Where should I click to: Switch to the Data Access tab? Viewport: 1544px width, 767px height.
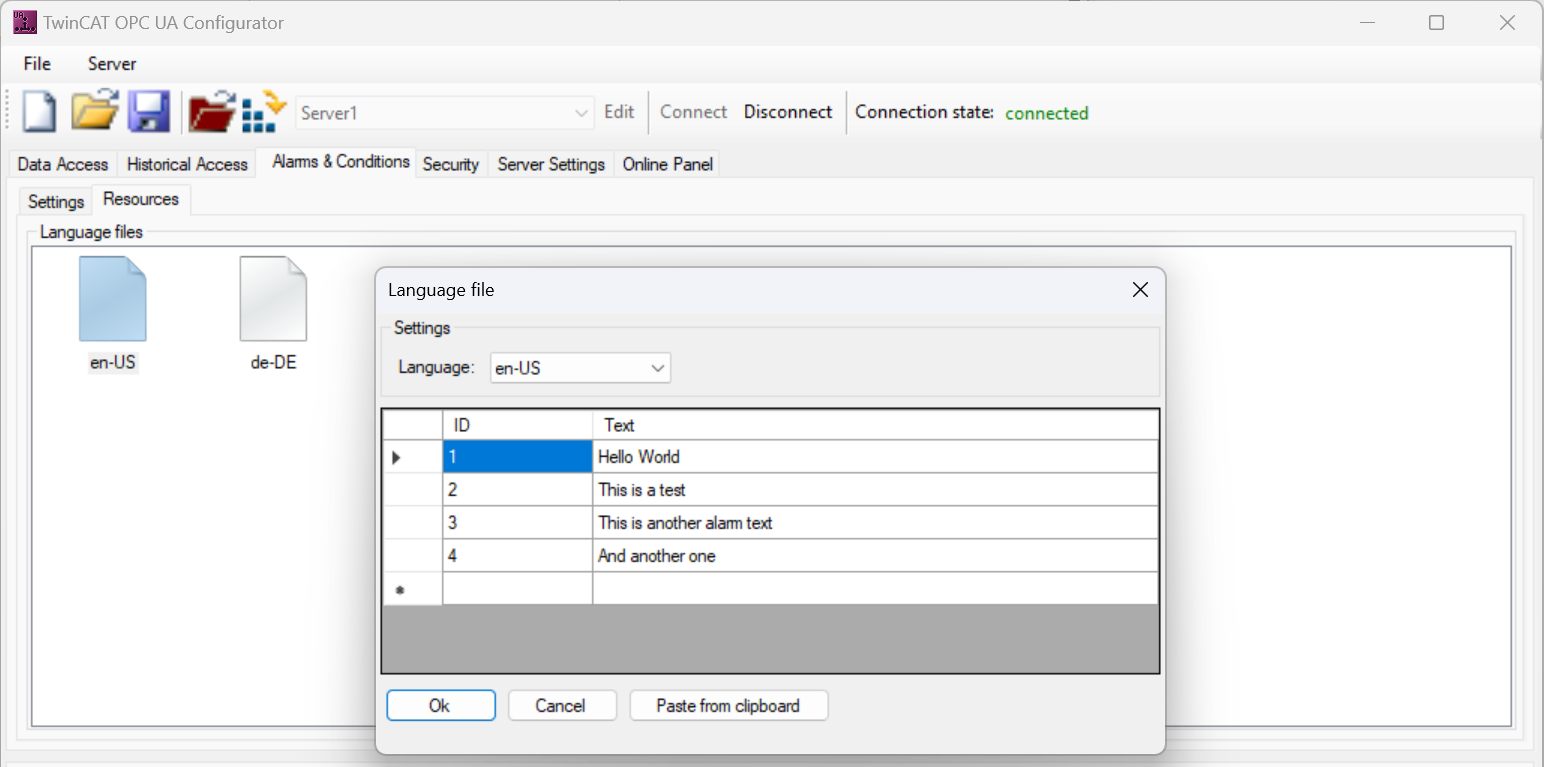tap(63, 164)
